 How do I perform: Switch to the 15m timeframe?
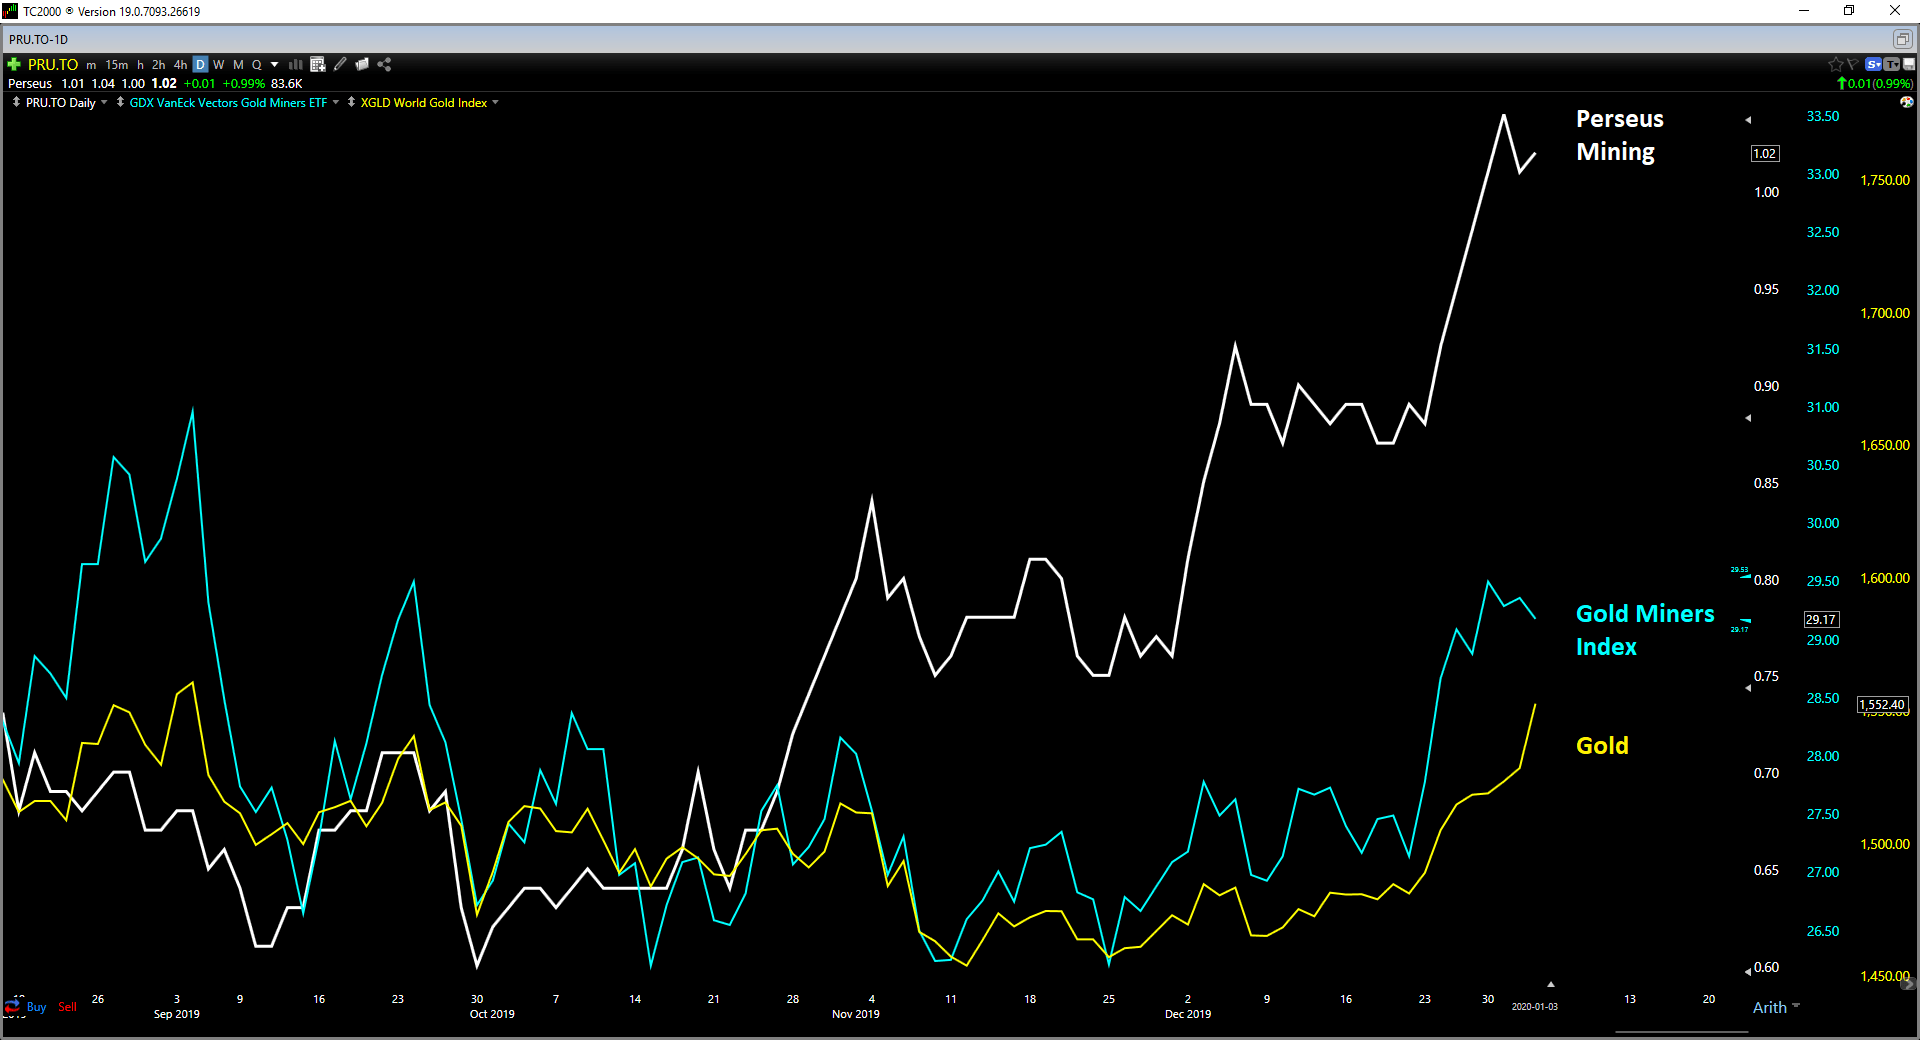[x=117, y=64]
